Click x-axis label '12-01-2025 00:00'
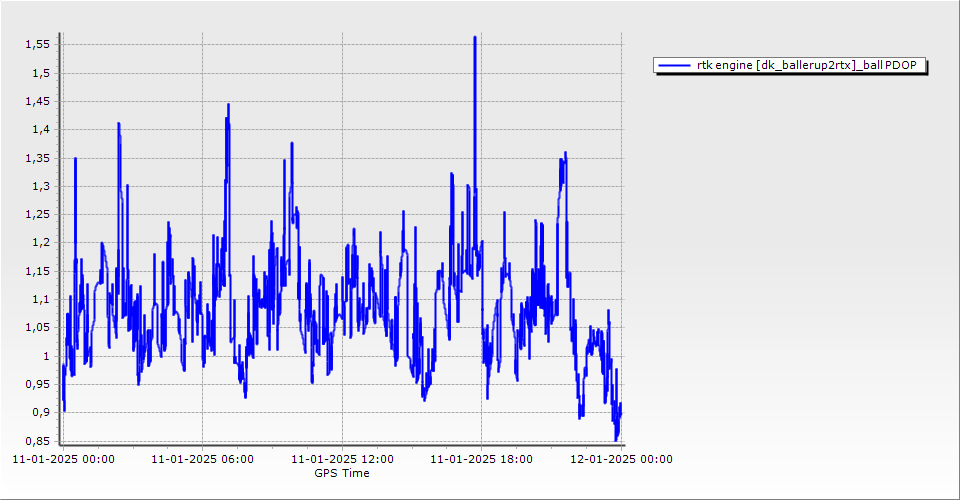960x500 pixels. point(621,459)
